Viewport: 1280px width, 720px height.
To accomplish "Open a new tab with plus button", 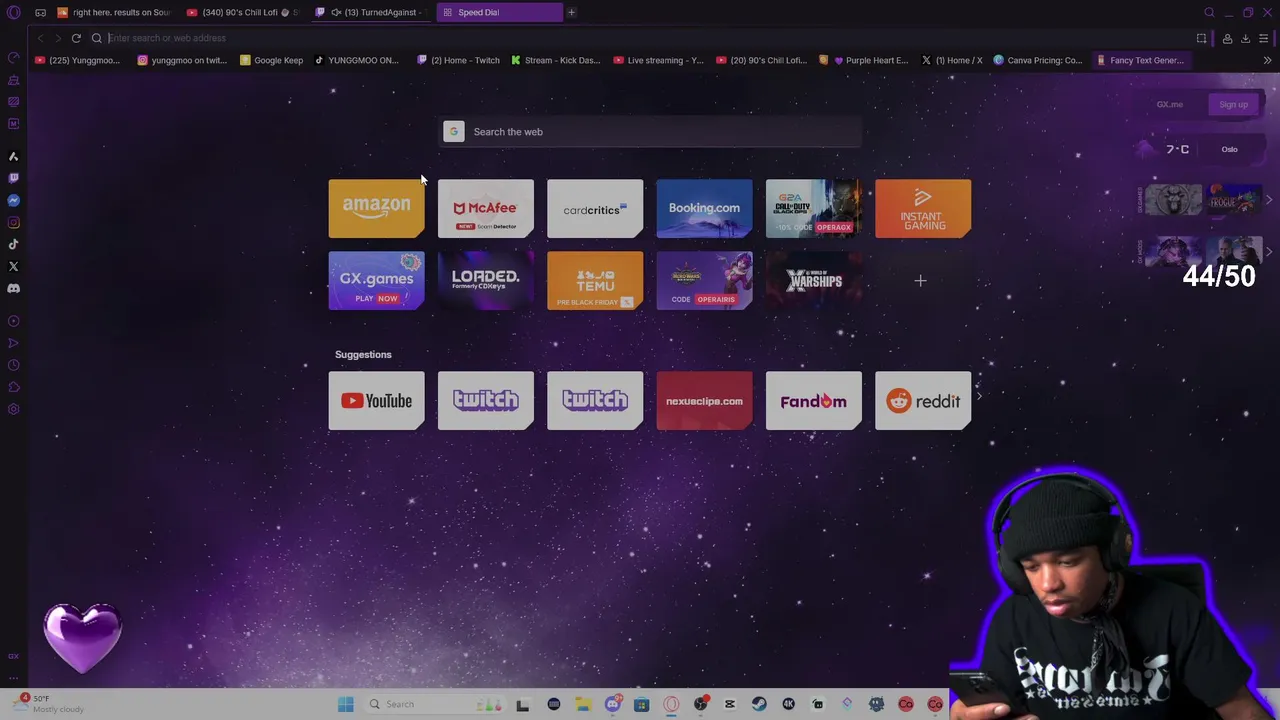I will 571,13.
